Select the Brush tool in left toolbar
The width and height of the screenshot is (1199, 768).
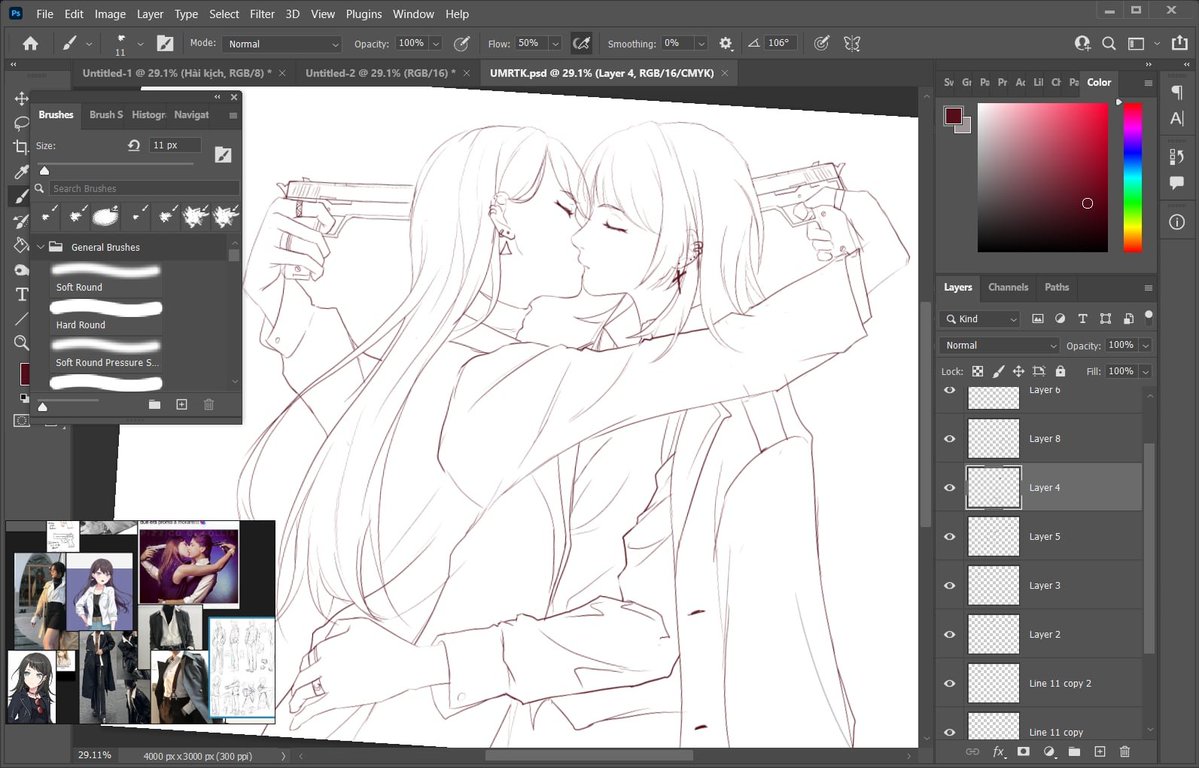(x=21, y=197)
